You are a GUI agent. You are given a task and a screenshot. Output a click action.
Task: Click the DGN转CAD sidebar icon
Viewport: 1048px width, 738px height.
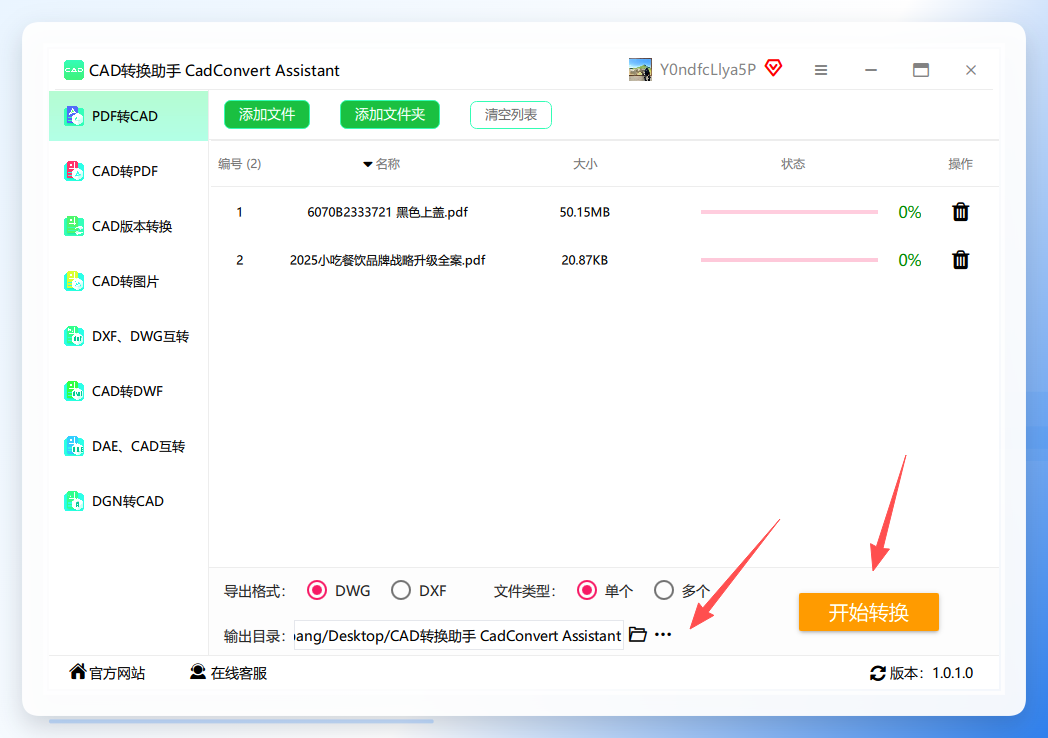point(74,501)
